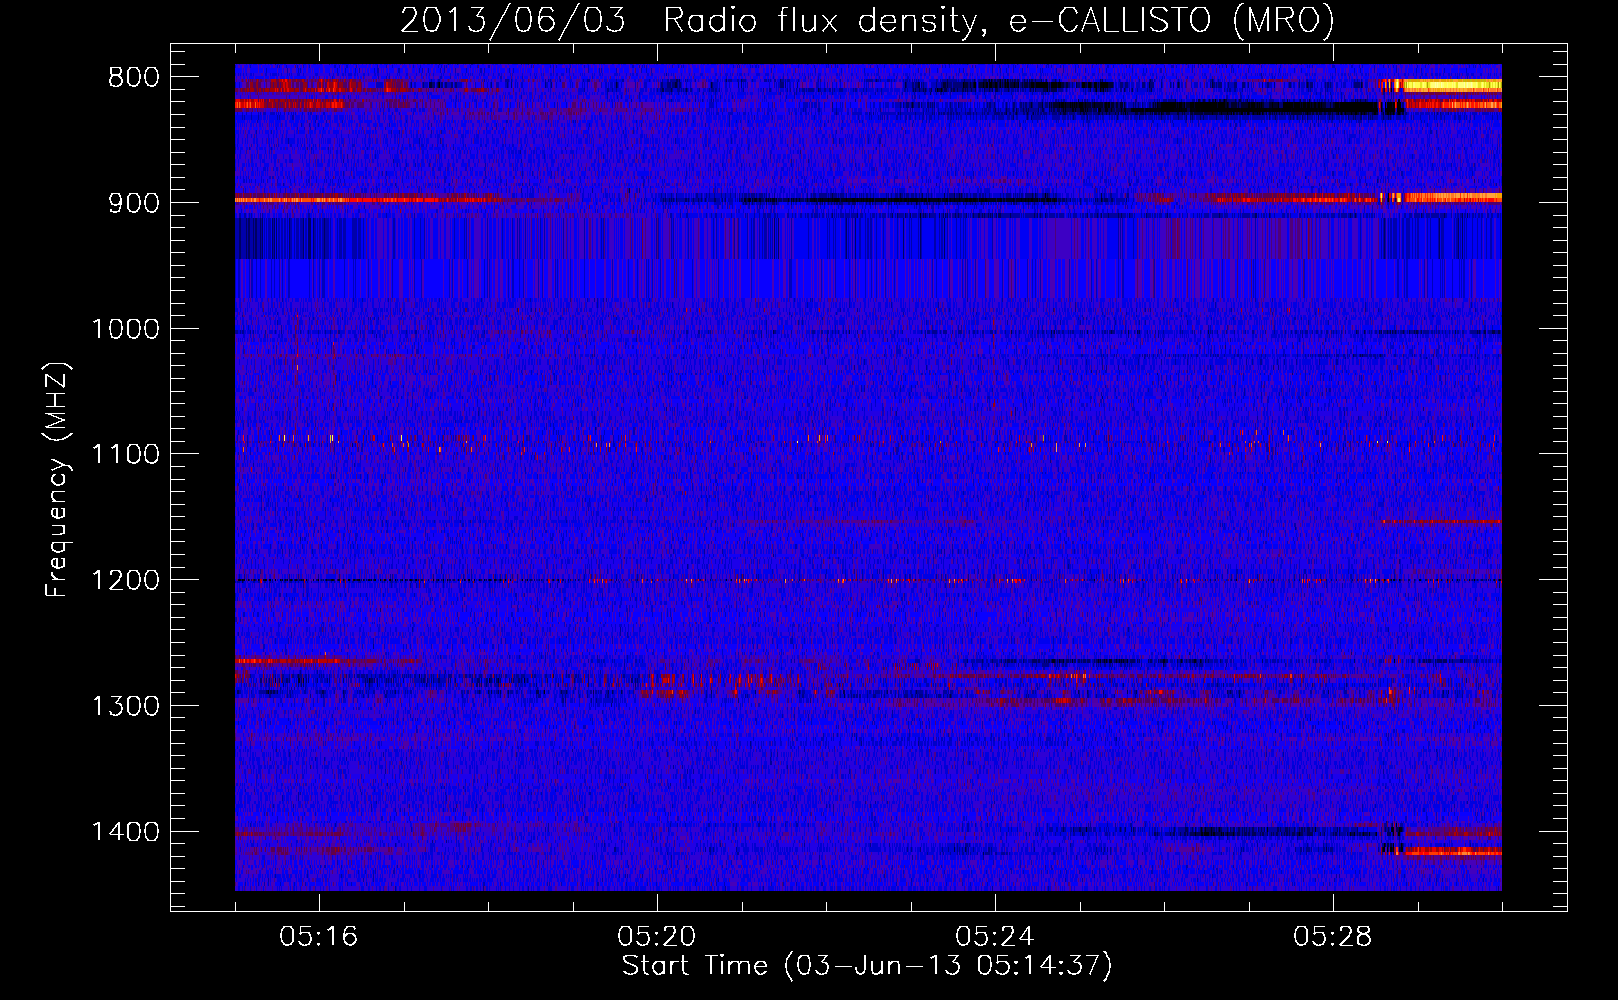Select the 05:24 time tick label

point(995,937)
